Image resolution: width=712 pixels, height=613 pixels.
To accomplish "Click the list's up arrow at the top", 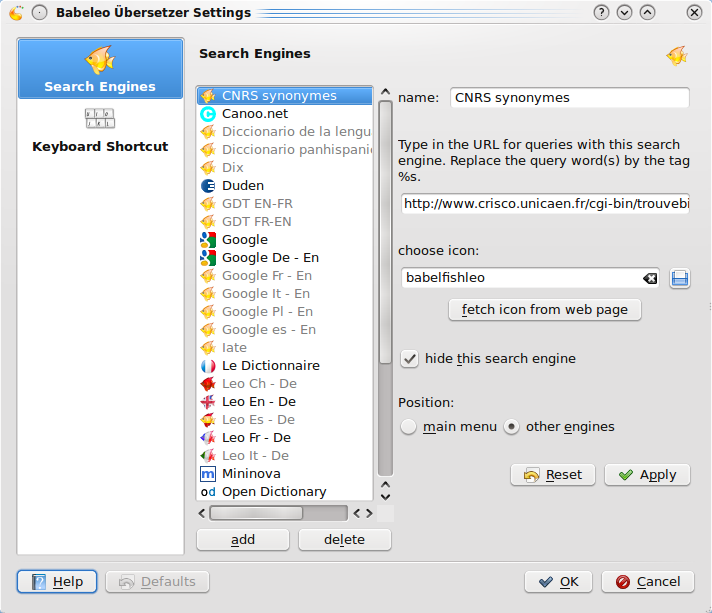I will coord(385,92).
